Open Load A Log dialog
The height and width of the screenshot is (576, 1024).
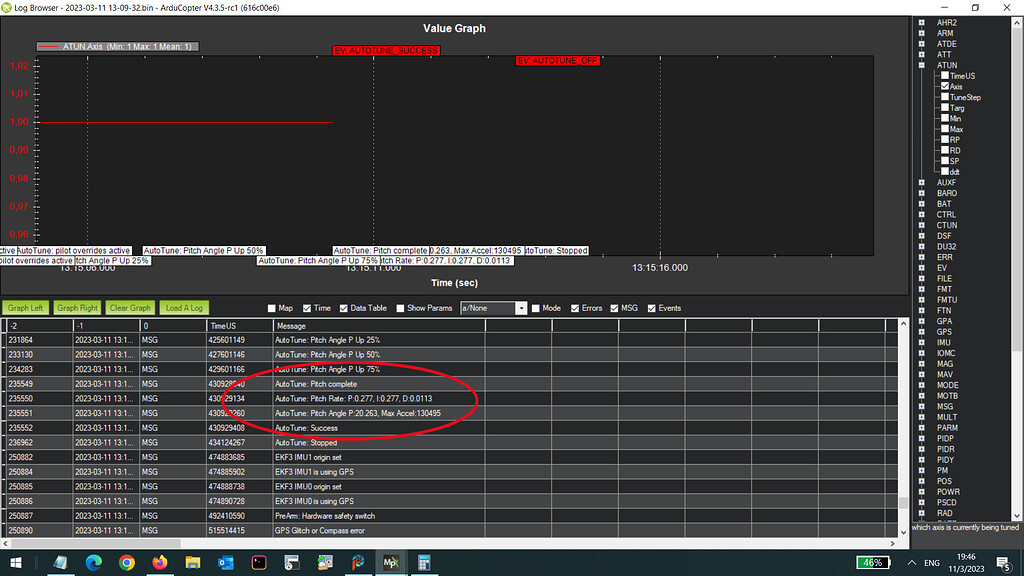coord(183,307)
